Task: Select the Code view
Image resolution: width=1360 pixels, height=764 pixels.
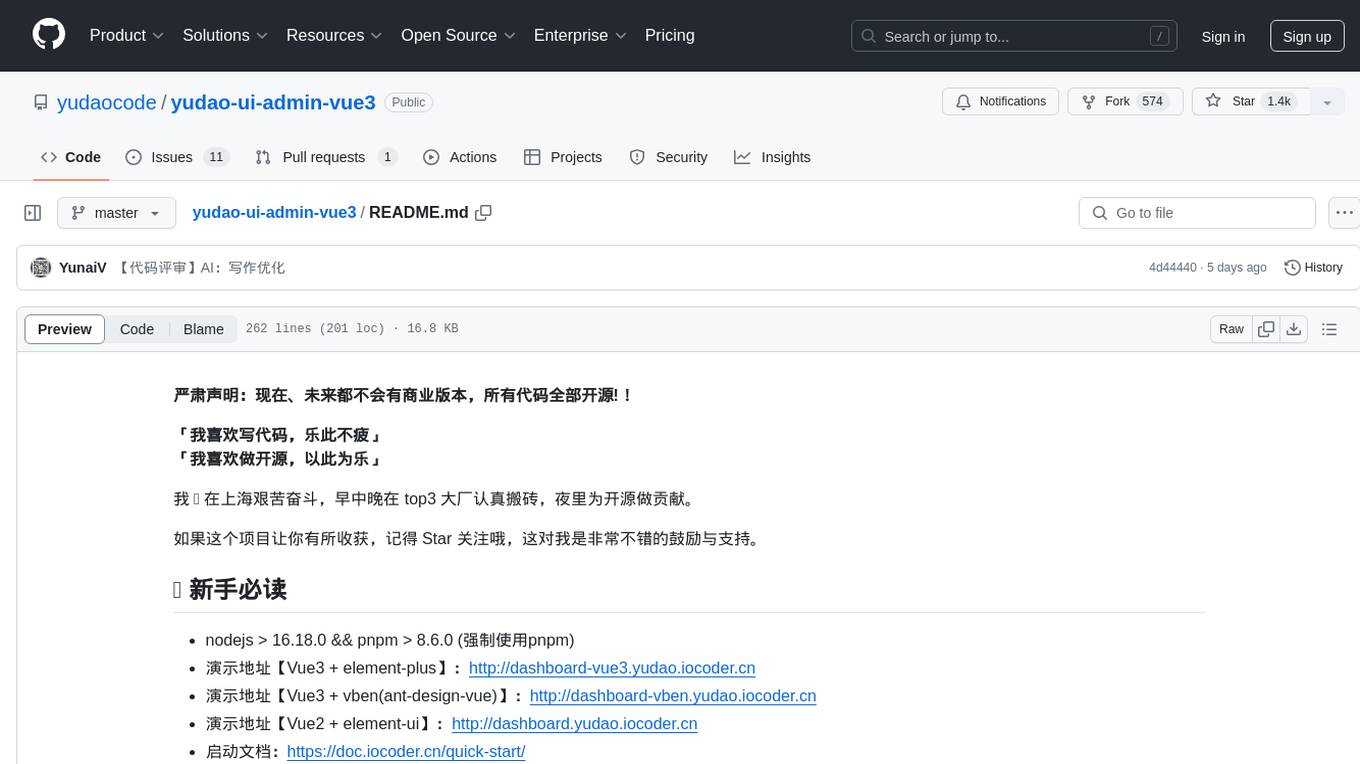Action: (x=137, y=329)
